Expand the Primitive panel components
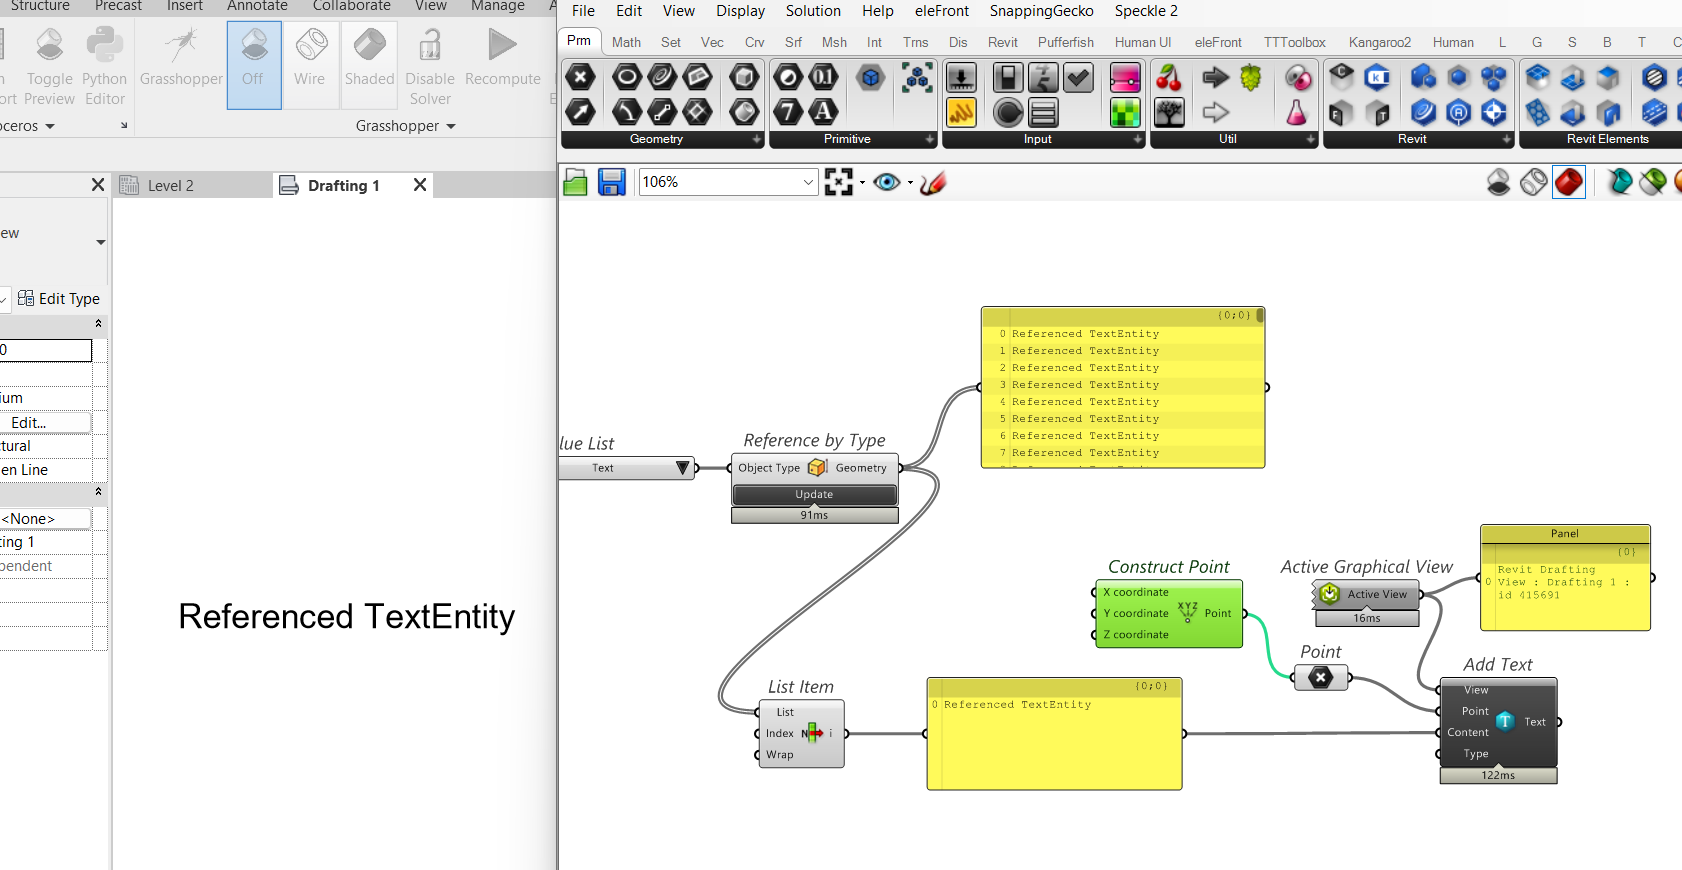The height and width of the screenshot is (870, 1682). coord(930,140)
